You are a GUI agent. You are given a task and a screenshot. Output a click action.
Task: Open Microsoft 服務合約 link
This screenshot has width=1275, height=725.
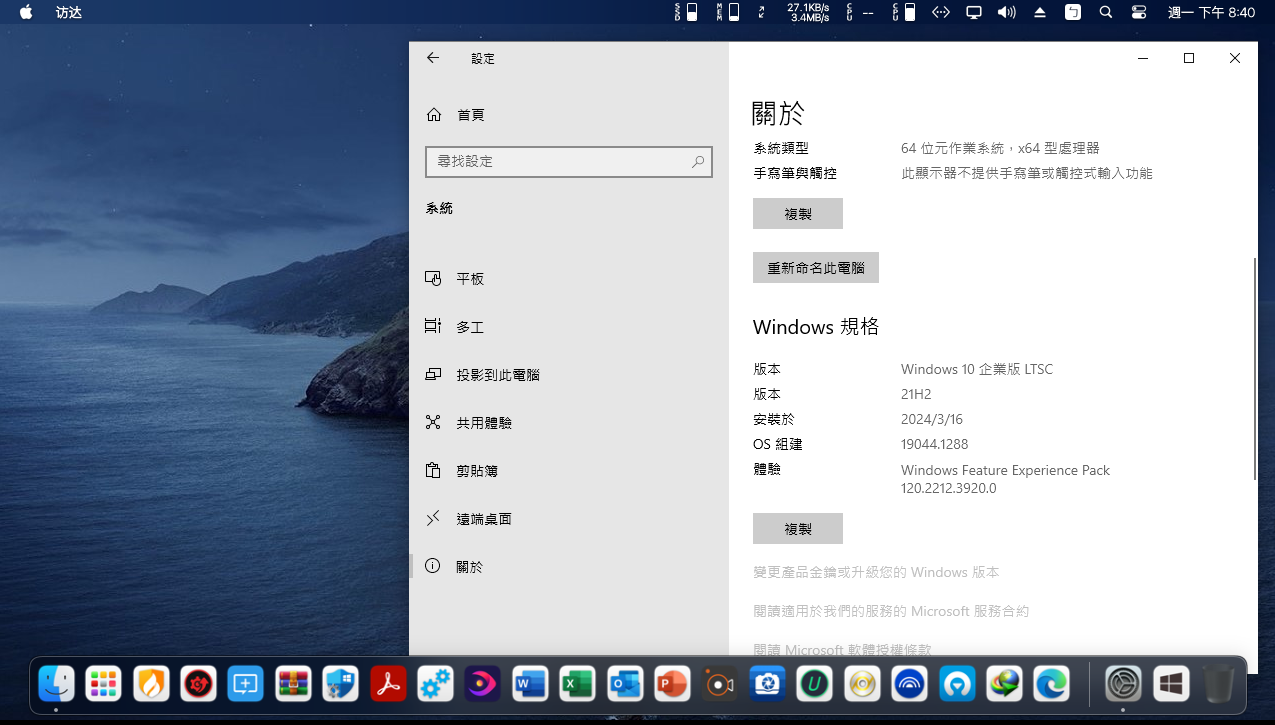coord(891,611)
